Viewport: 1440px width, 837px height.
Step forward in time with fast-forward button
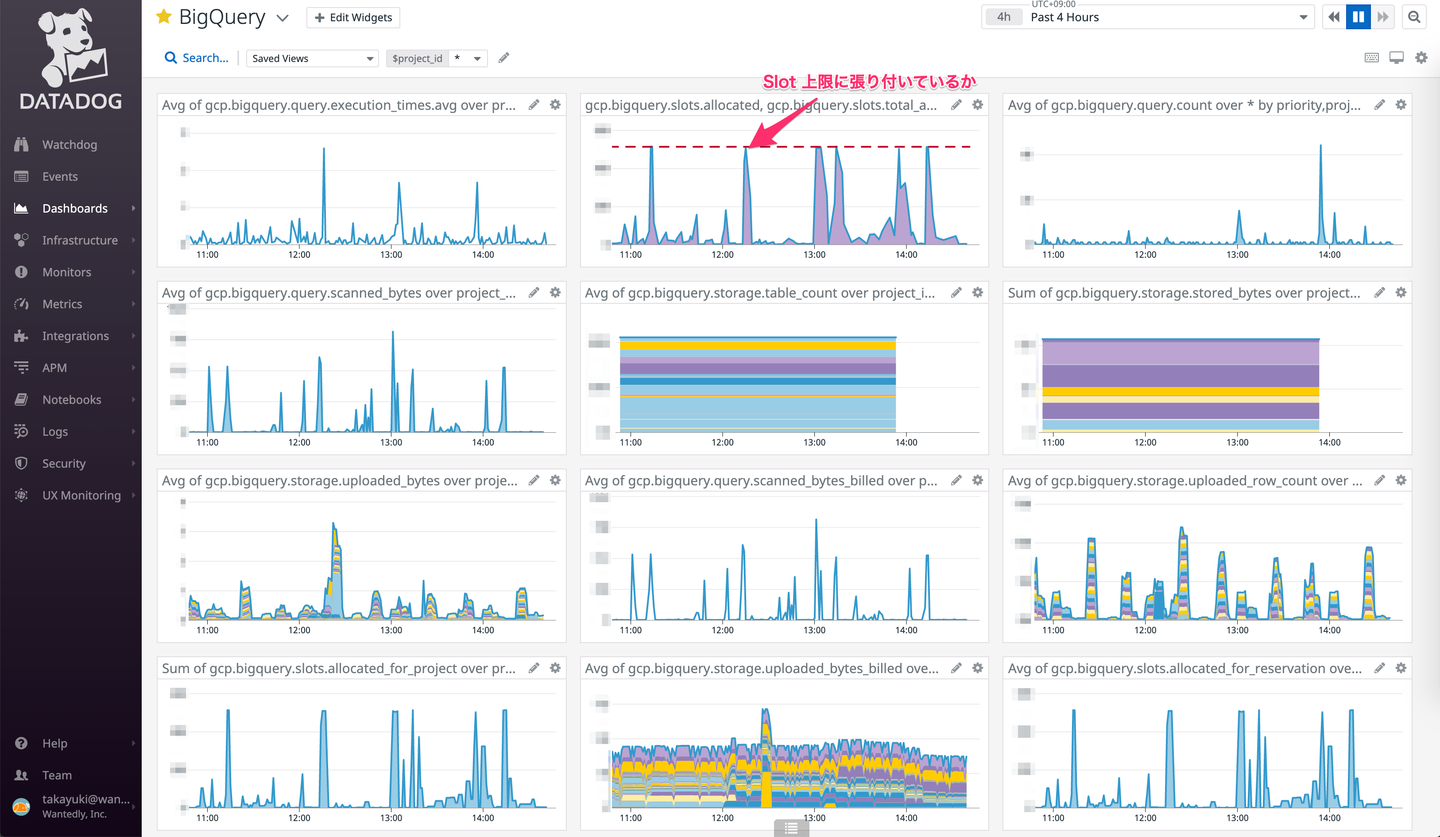pyautogui.click(x=1383, y=17)
